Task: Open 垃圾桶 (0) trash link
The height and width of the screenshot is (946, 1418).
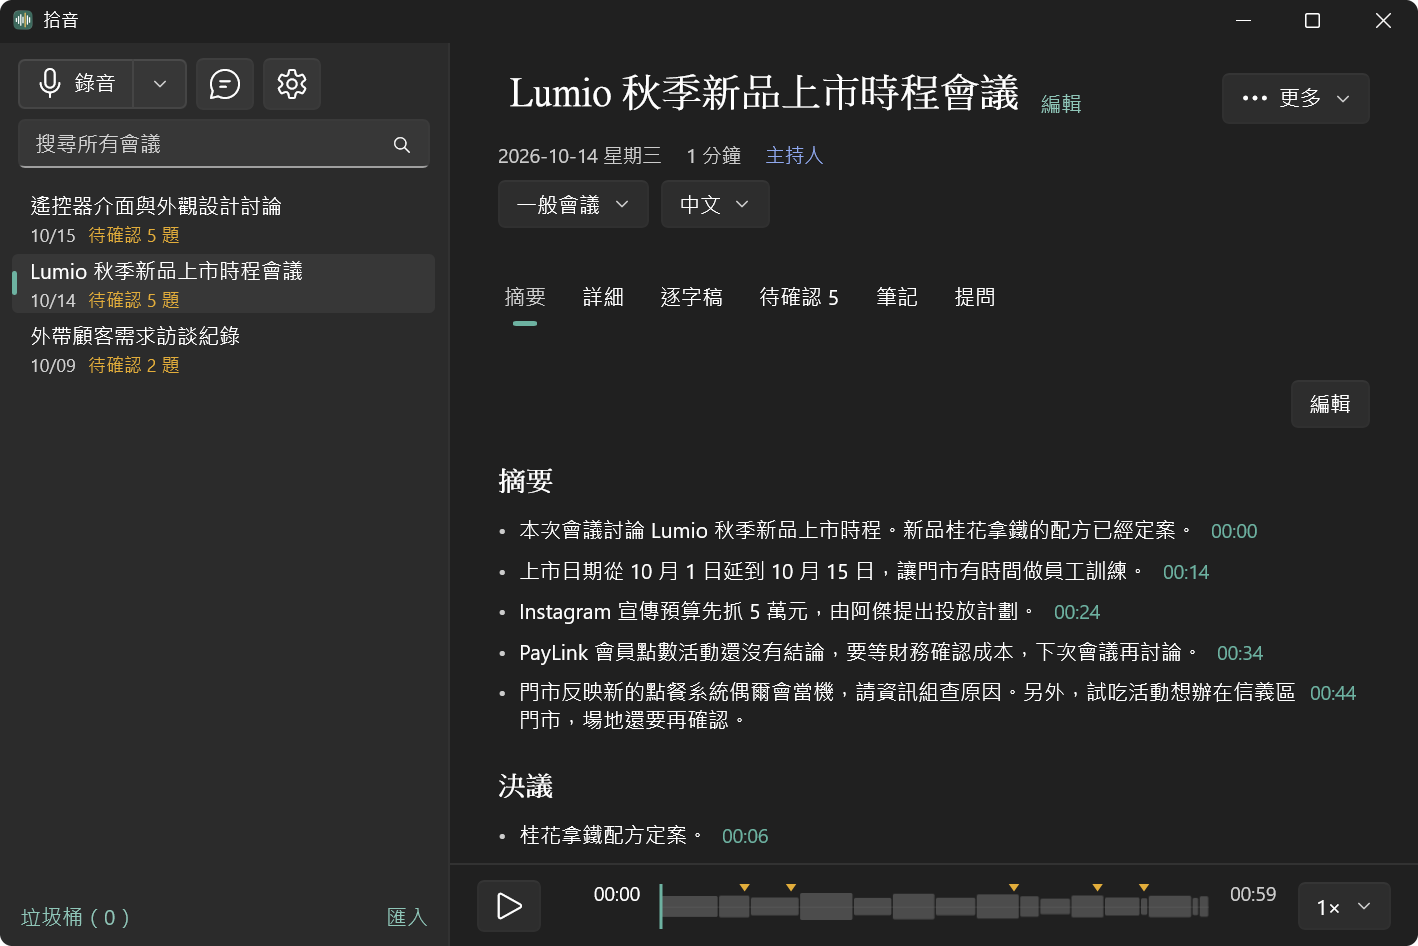Action: [x=75, y=917]
